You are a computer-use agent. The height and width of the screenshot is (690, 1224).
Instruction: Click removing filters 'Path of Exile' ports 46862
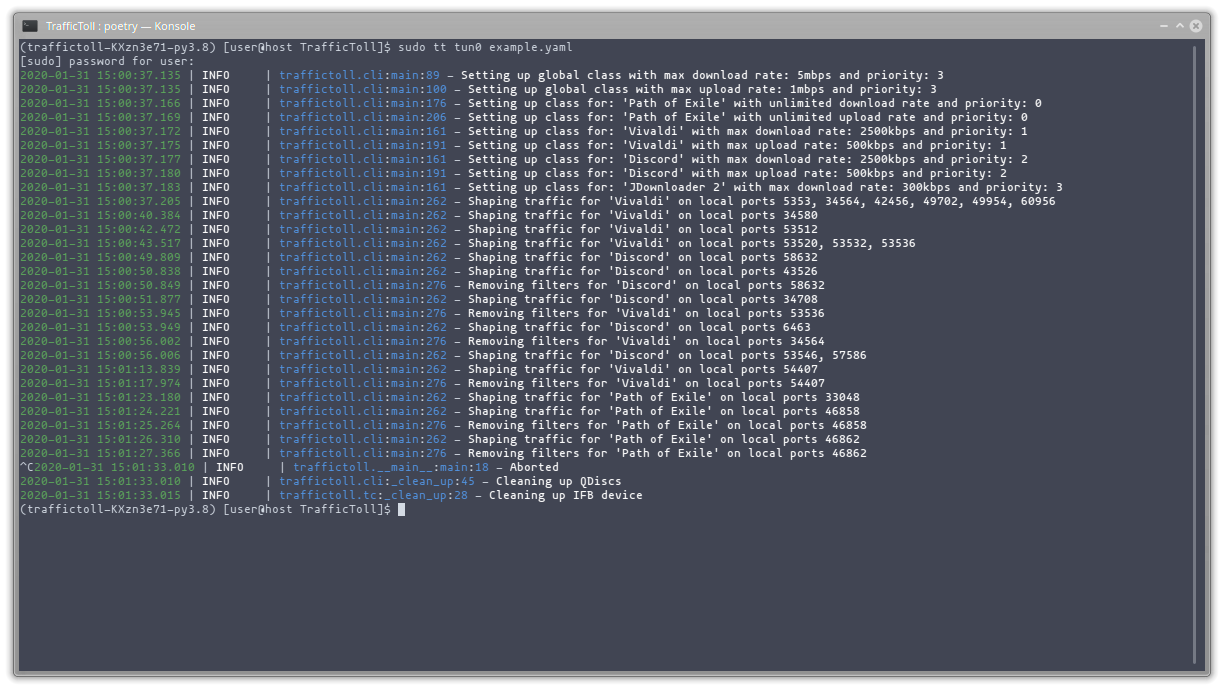(443, 453)
